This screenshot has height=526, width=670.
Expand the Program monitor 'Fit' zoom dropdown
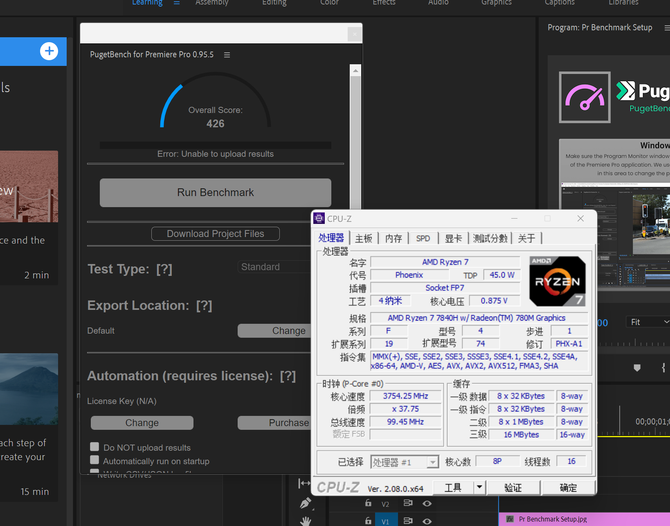pyautogui.click(x=647, y=322)
